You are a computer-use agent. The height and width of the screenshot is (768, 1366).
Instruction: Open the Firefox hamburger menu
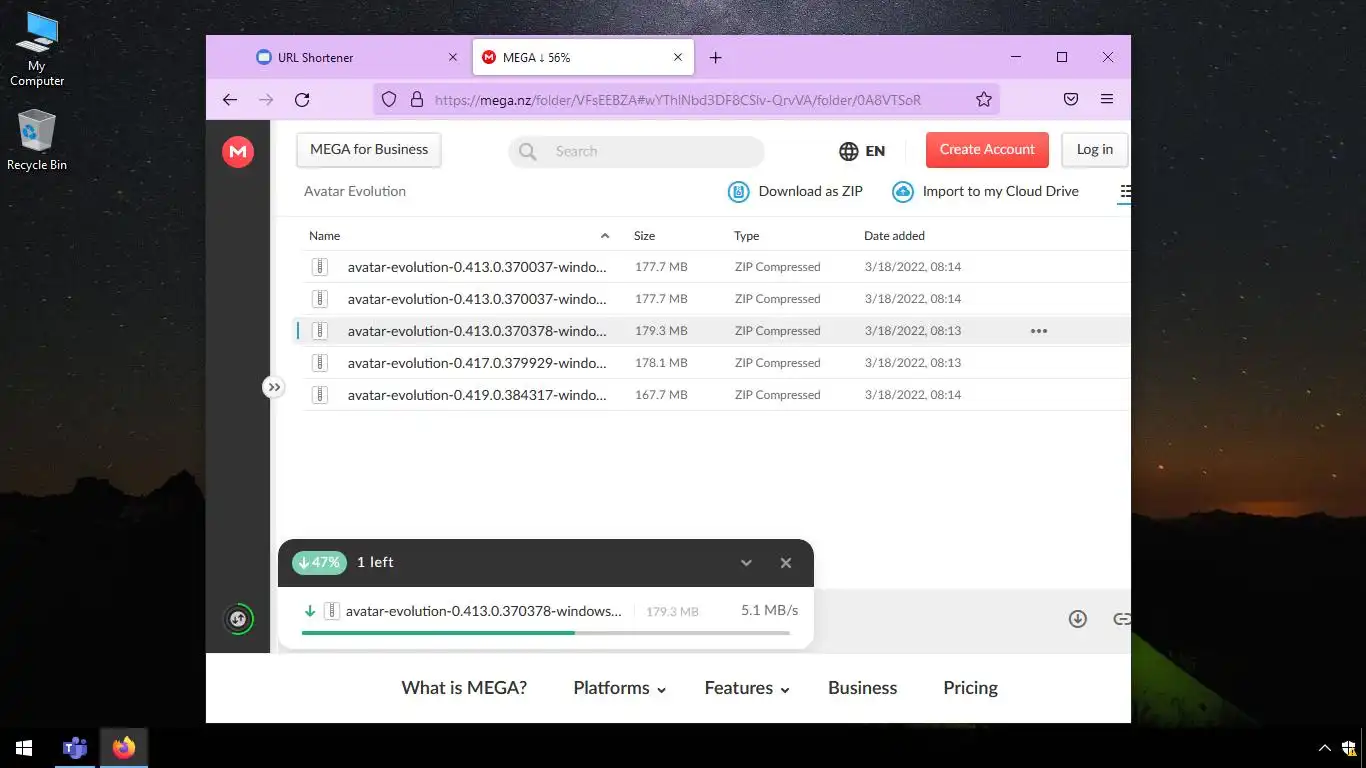pyautogui.click(x=1107, y=99)
